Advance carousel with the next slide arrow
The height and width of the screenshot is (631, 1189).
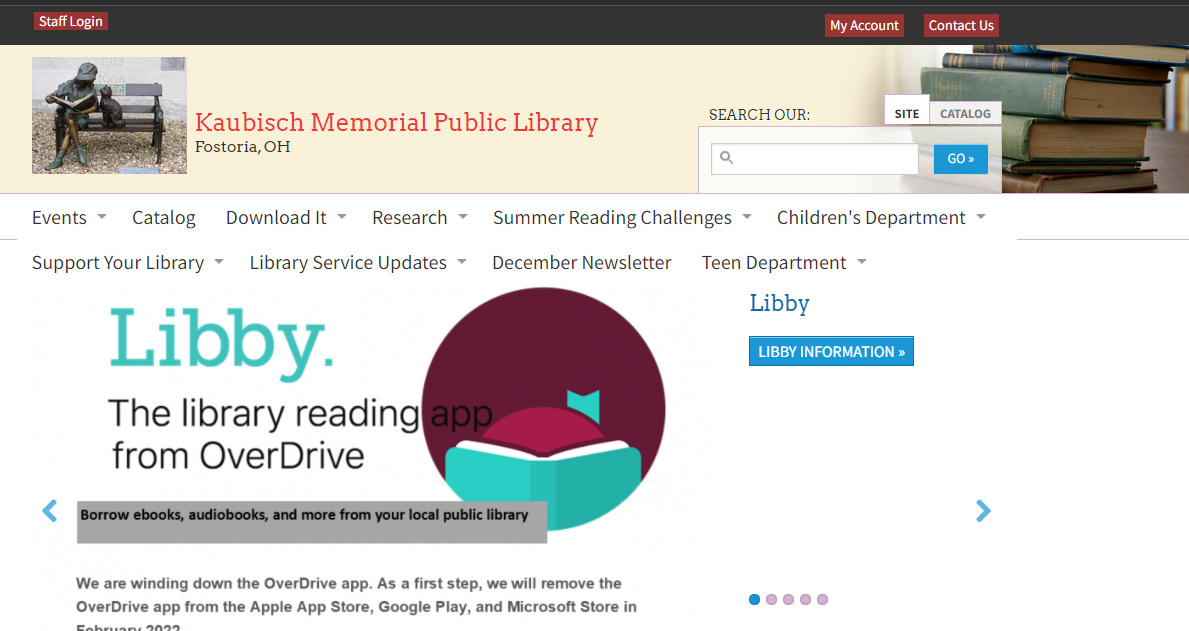click(x=983, y=510)
